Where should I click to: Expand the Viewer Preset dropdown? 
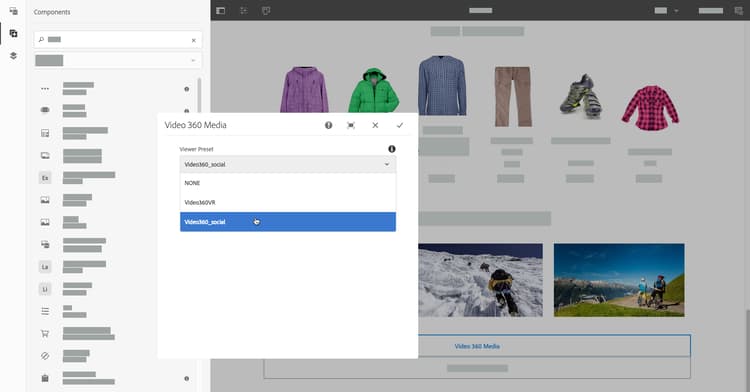[x=288, y=164]
